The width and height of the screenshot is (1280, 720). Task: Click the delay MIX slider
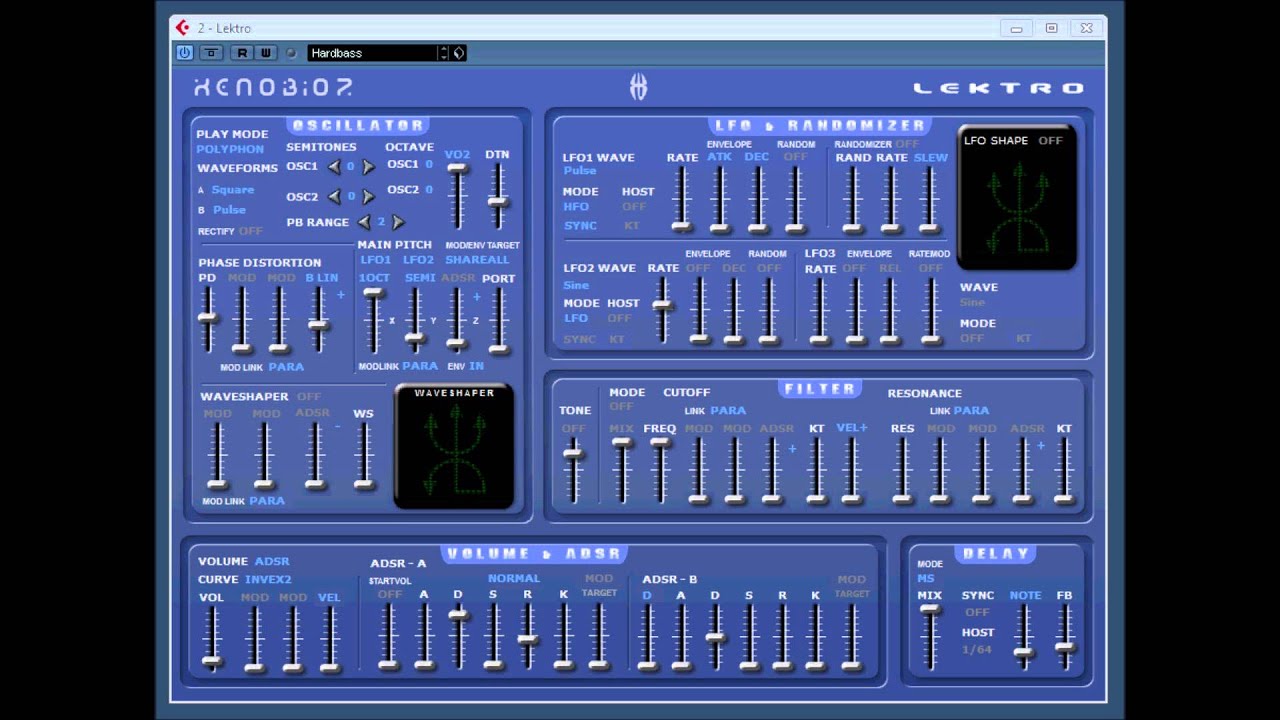click(x=930, y=637)
